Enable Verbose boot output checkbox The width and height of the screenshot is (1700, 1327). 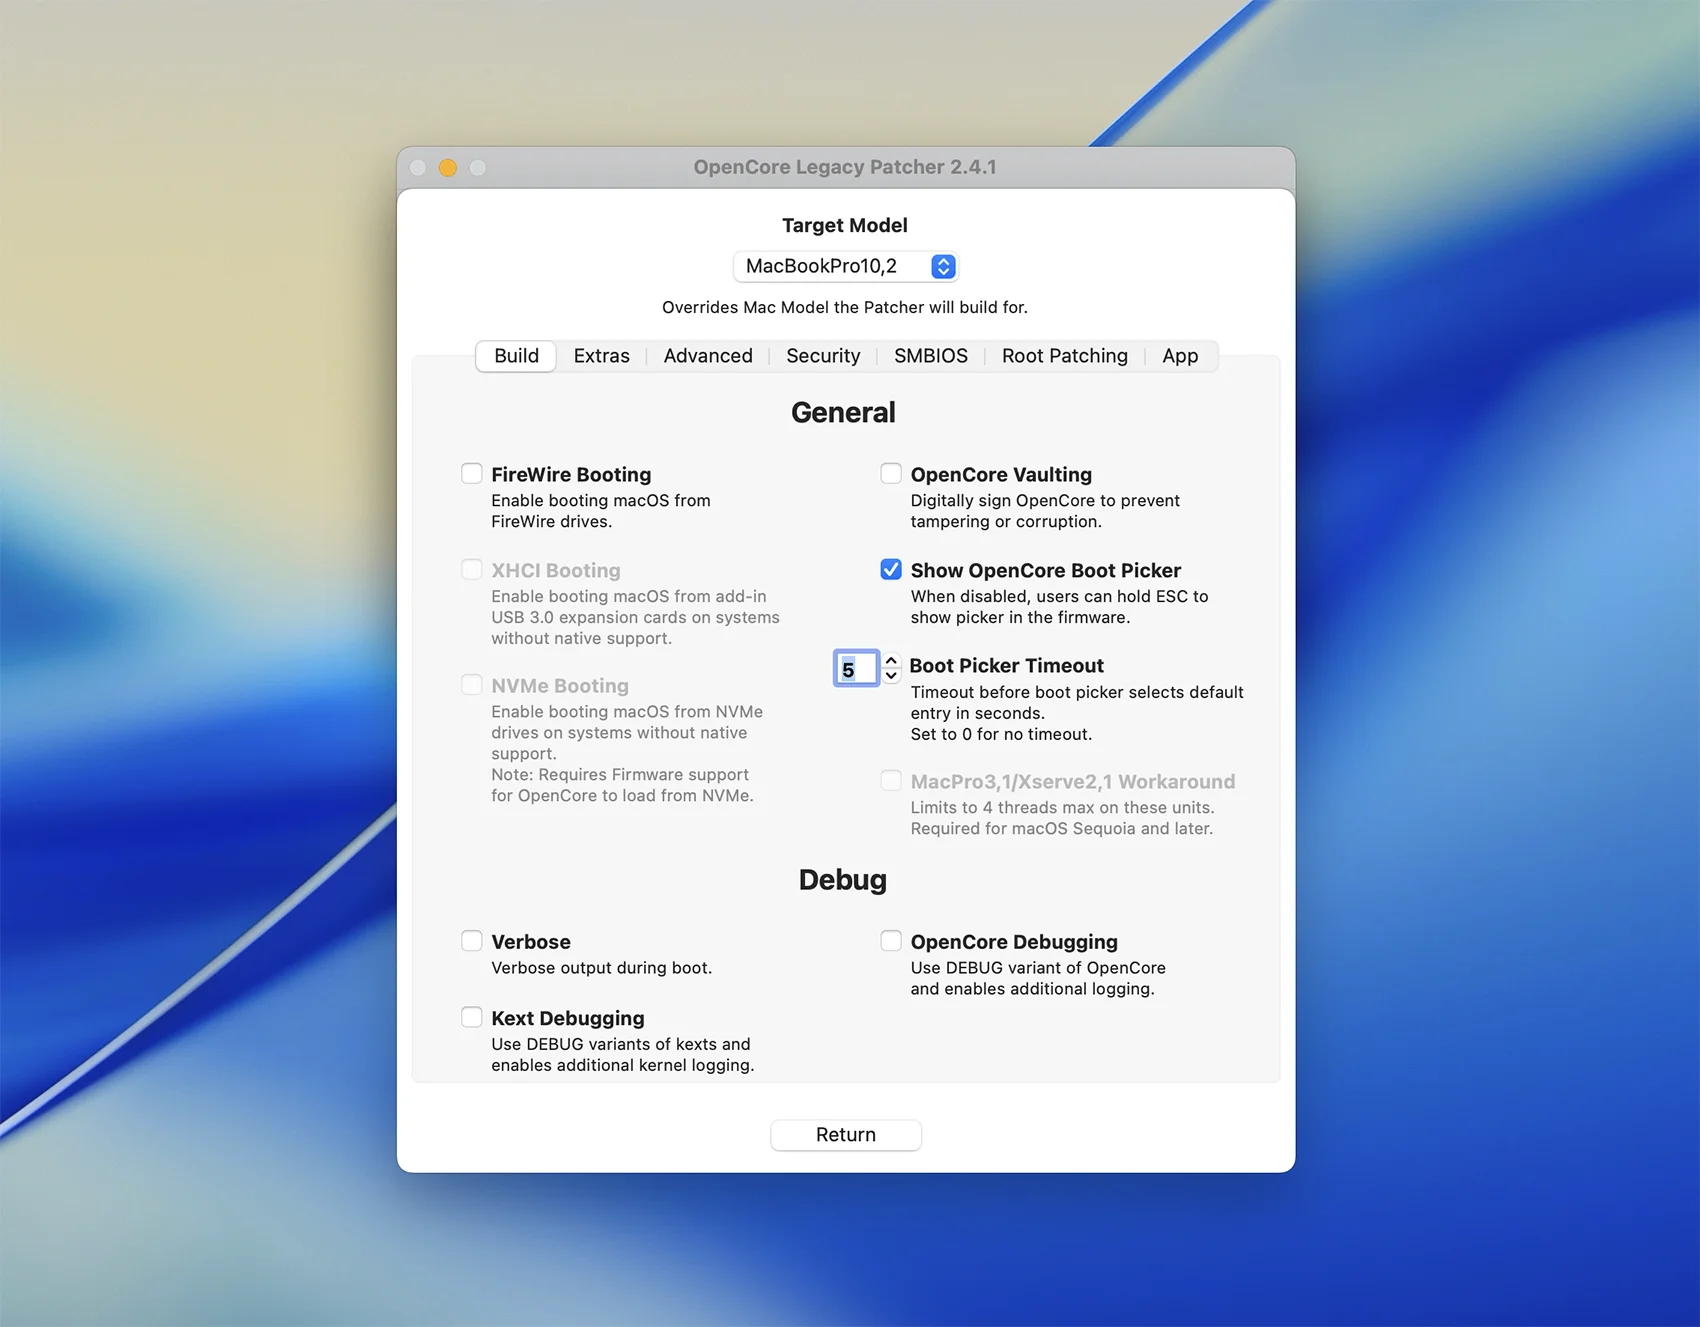point(471,941)
